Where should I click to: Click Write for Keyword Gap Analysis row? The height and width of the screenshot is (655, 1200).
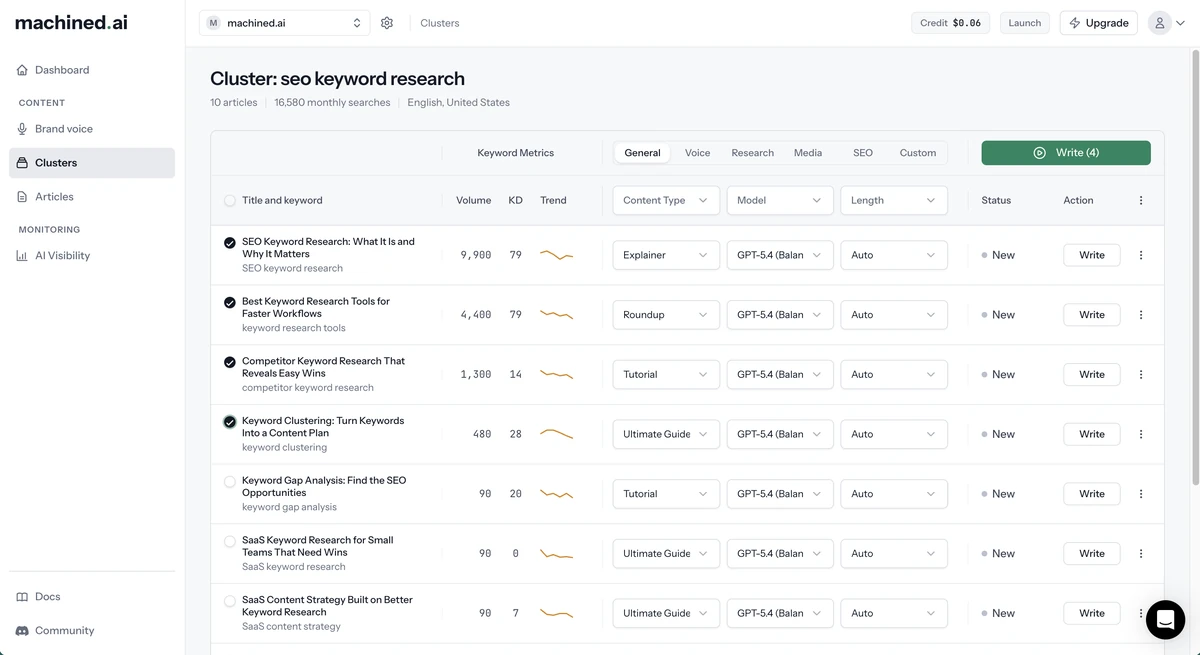click(x=1092, y=494)
